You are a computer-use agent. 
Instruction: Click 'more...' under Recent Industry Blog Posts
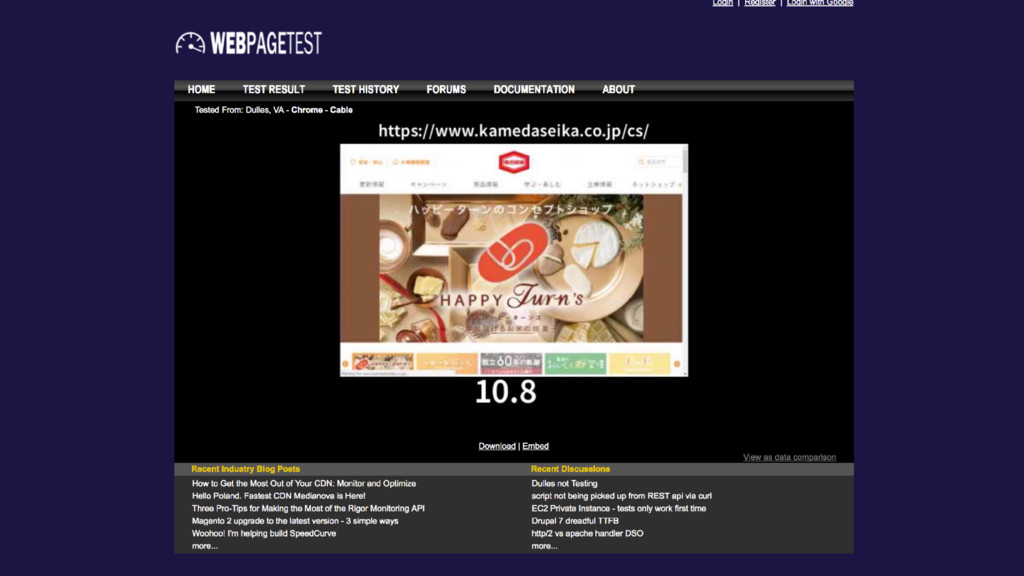(204, 546)
